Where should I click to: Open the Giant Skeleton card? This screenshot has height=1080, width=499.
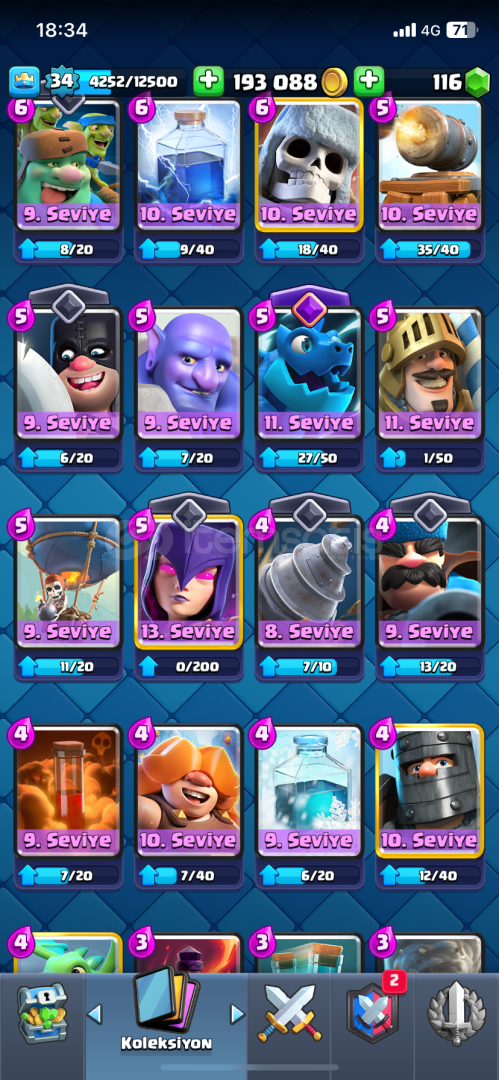tap(309, 165)
